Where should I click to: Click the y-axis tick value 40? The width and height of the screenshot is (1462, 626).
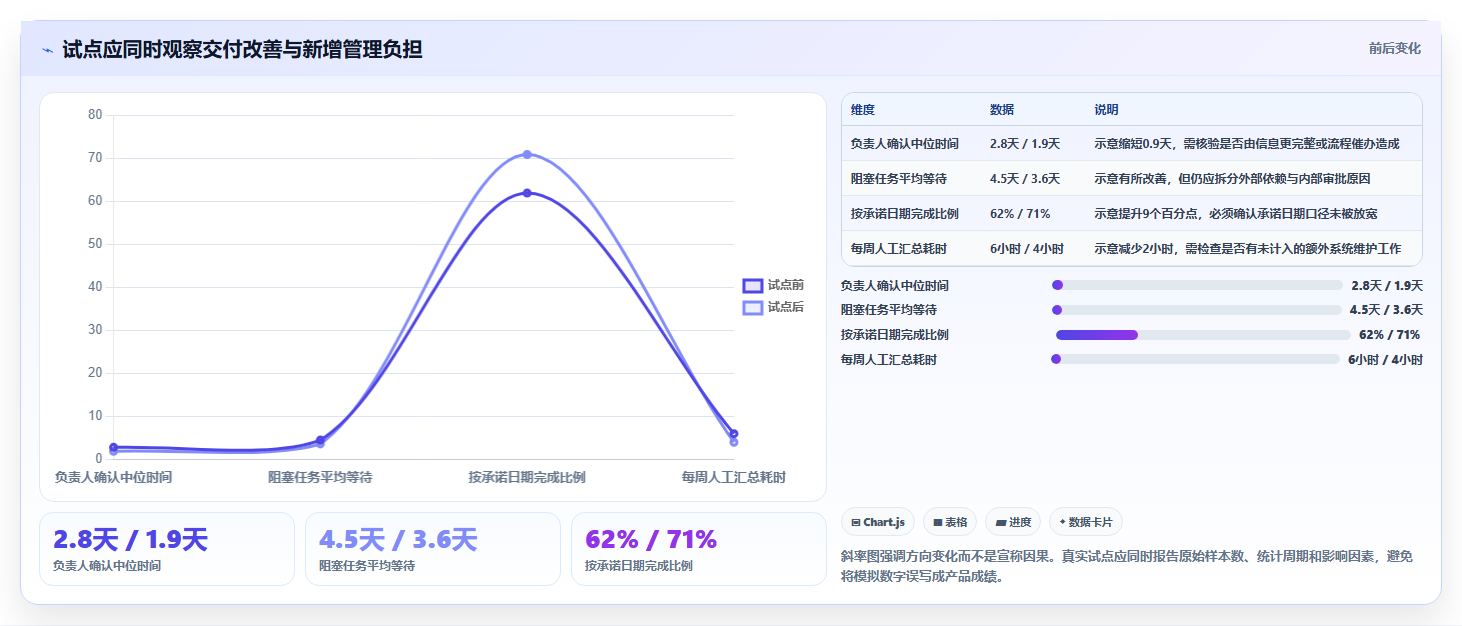[95, 287]
